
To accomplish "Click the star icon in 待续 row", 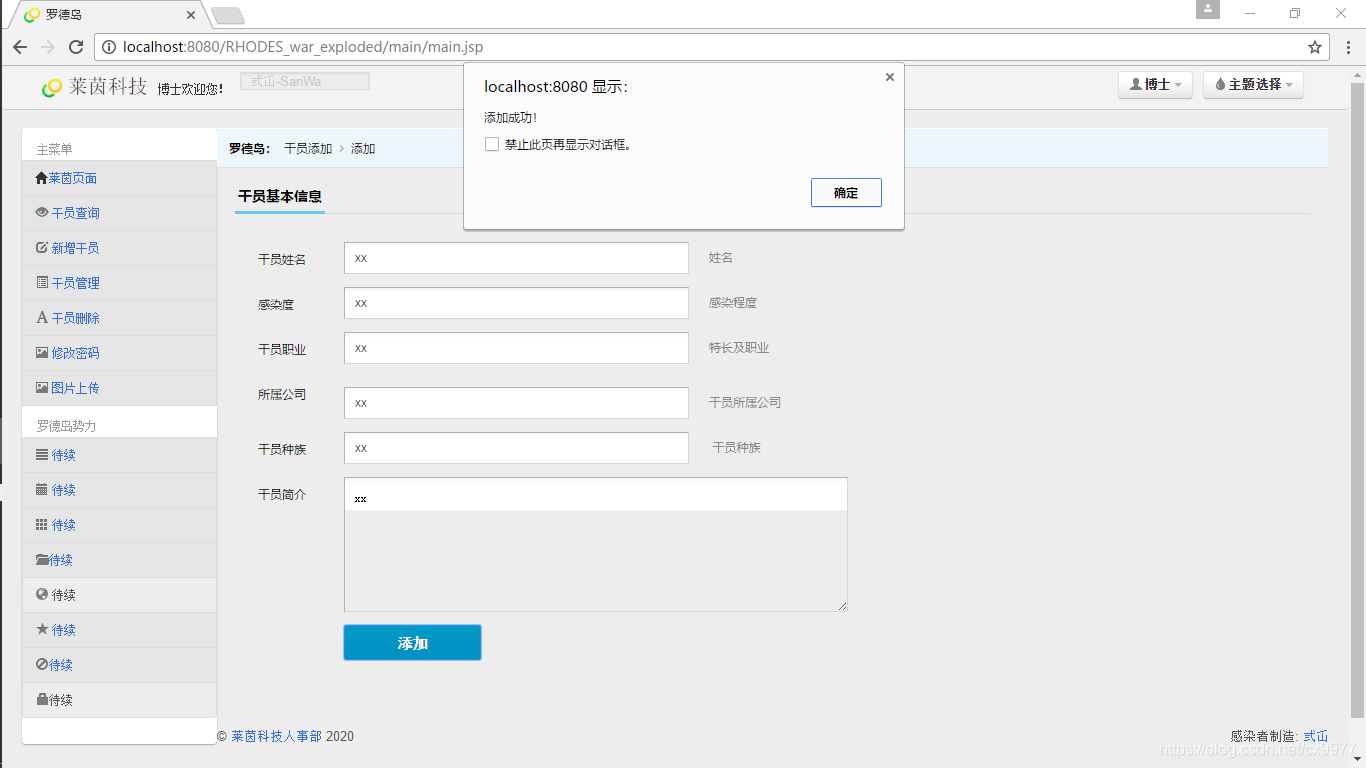I will point(42,630).
